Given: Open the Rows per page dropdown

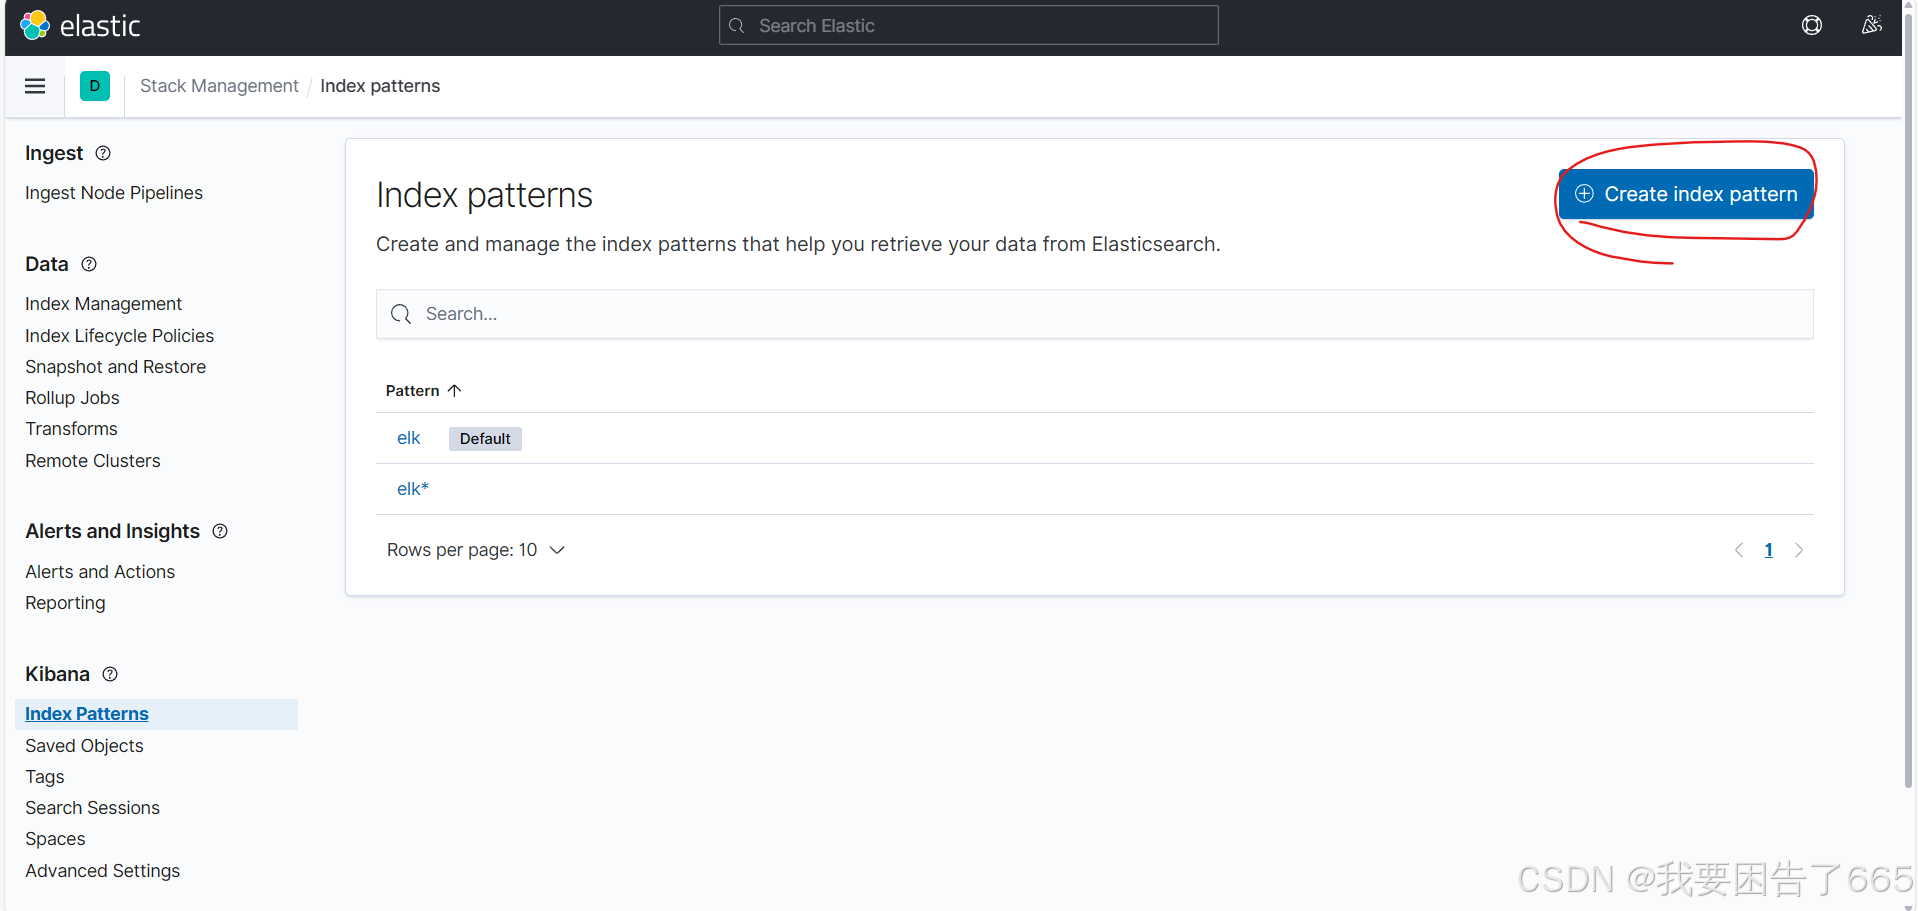Looking at the screenshot, I should pyautogui.click(x=476, y=549).
